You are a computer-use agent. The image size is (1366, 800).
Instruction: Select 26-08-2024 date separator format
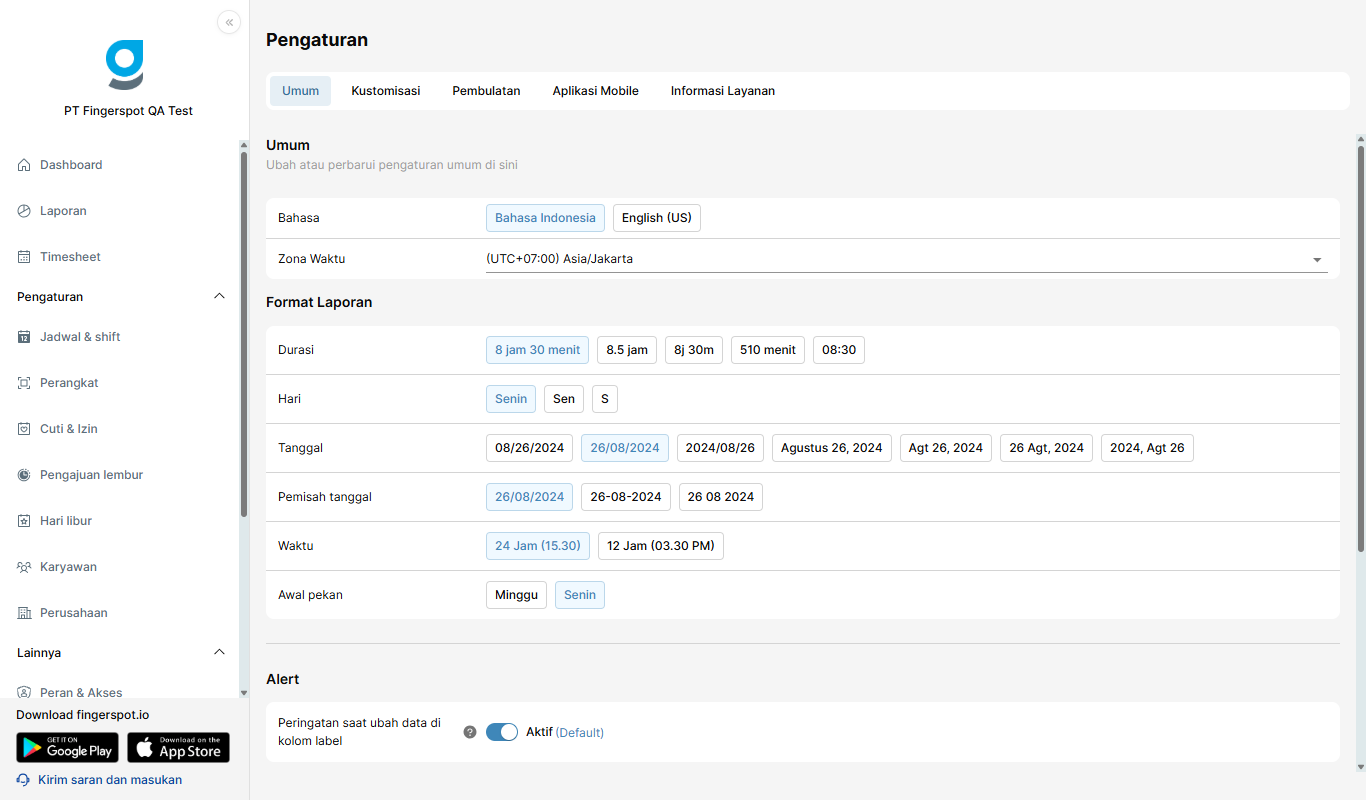coord(626,497)
